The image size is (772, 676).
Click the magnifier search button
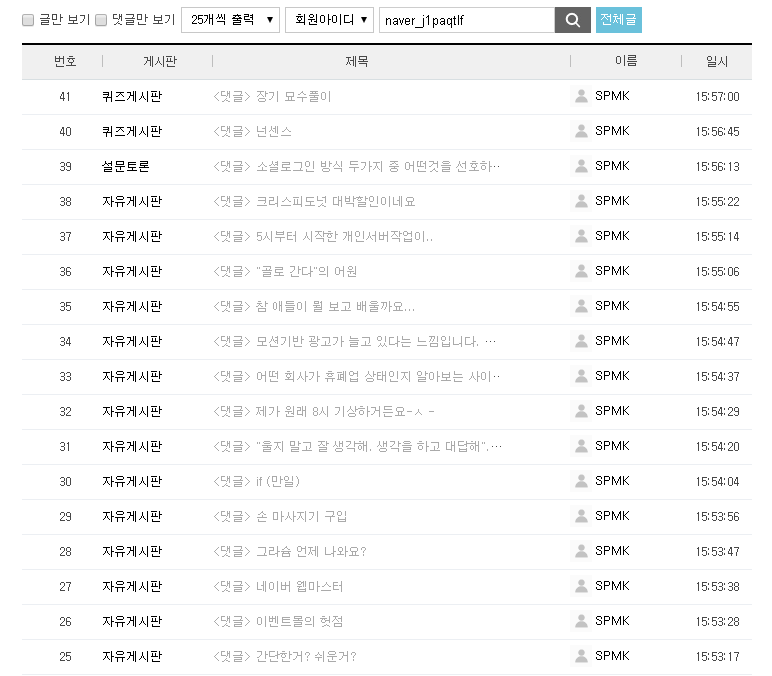572,20
